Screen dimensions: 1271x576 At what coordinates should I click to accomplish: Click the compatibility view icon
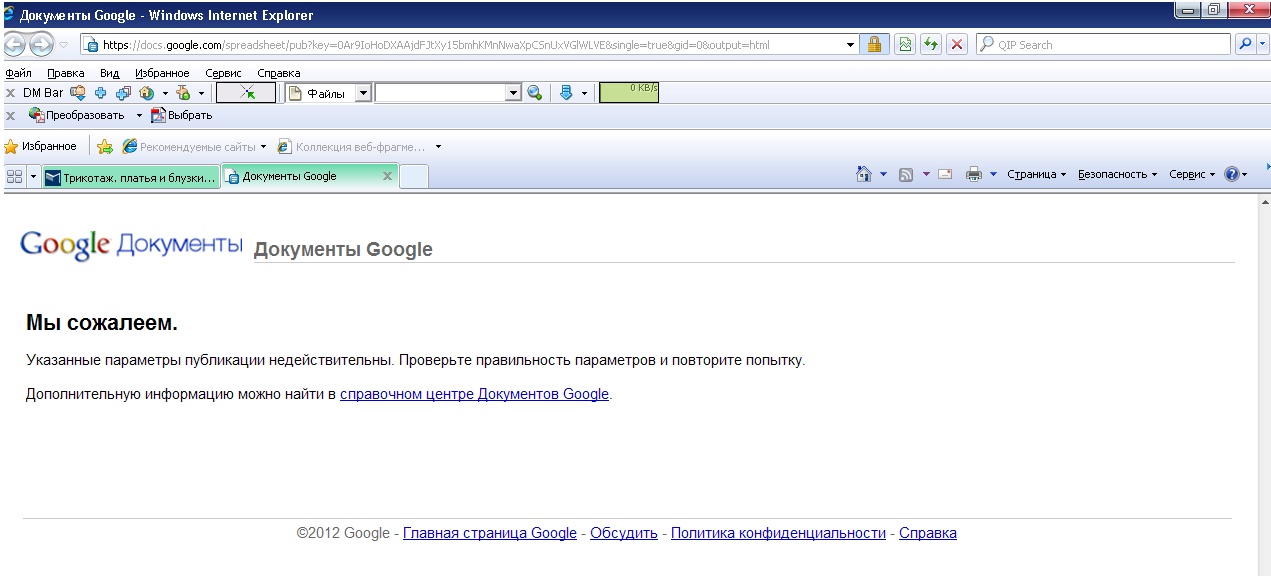click(905, 44)
